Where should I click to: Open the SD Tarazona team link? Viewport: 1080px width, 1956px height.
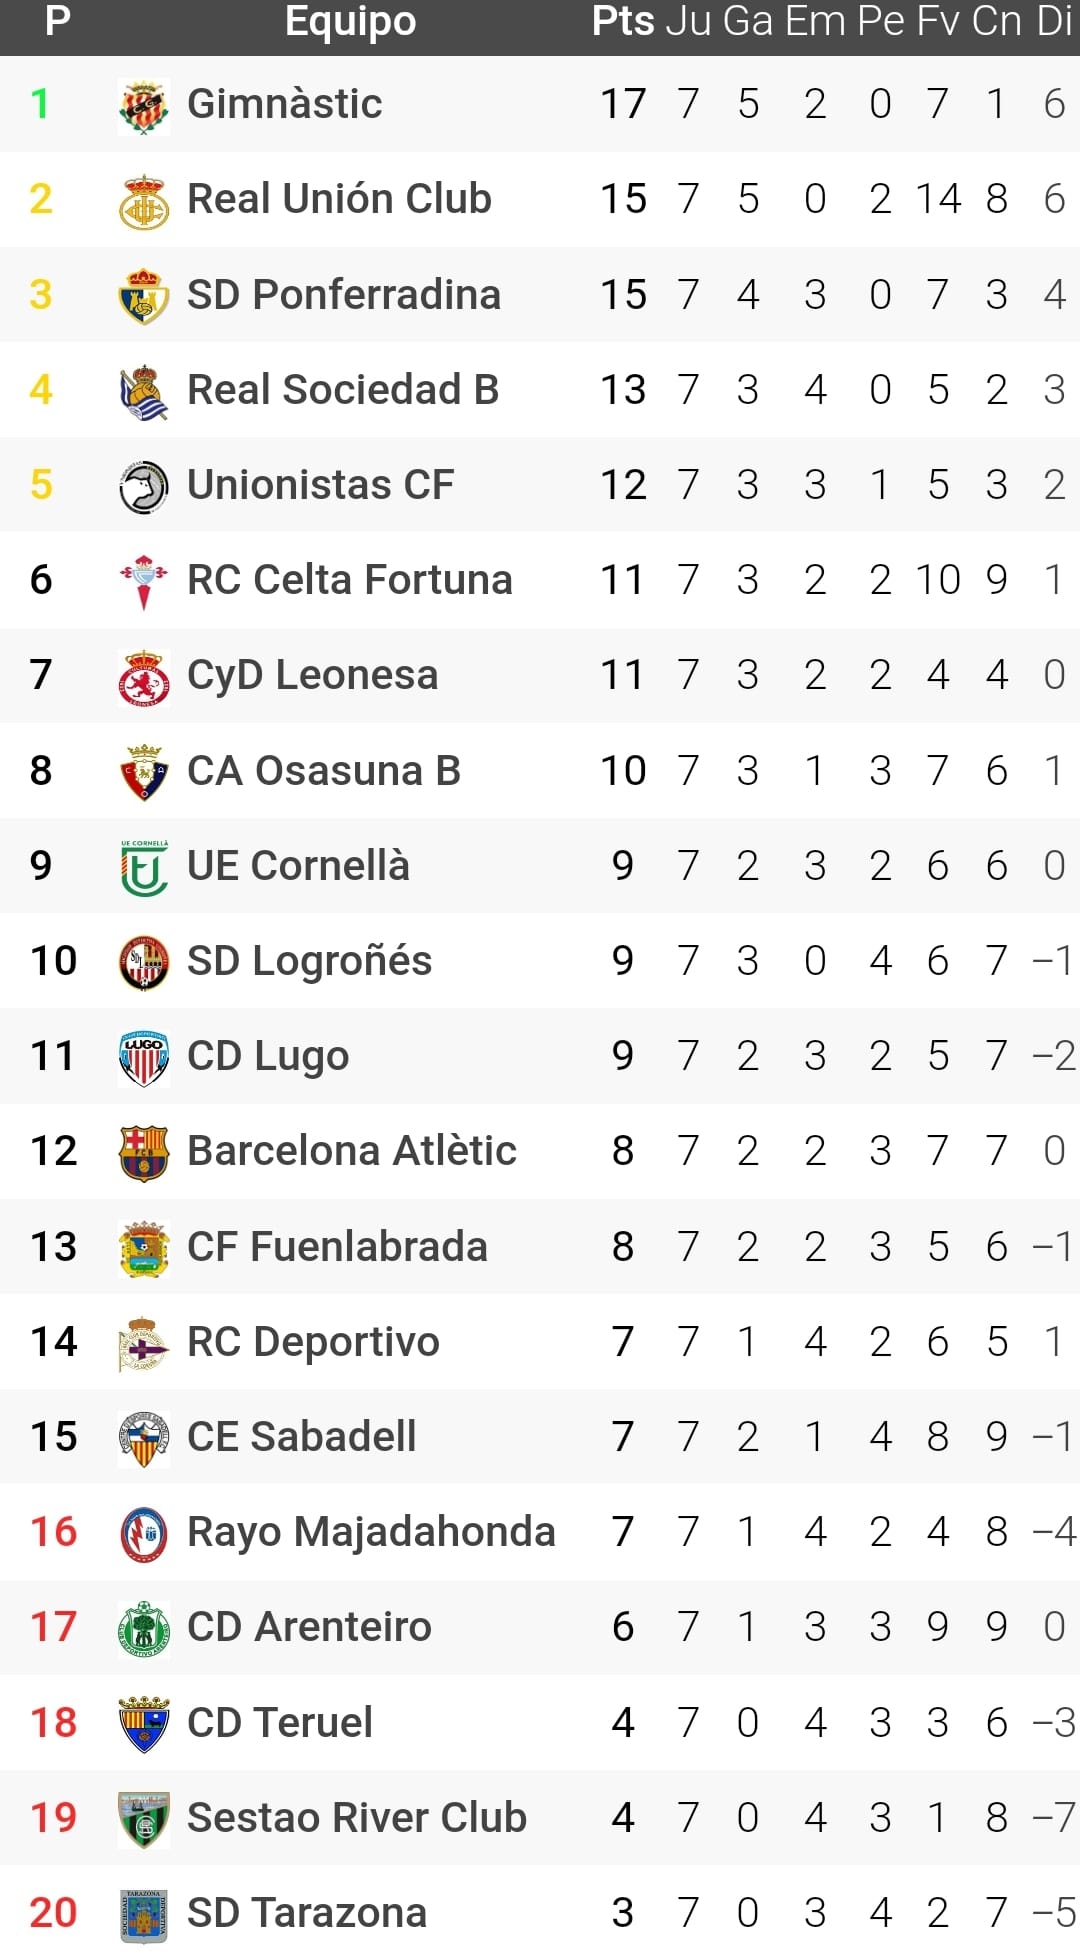point(307,1913)
